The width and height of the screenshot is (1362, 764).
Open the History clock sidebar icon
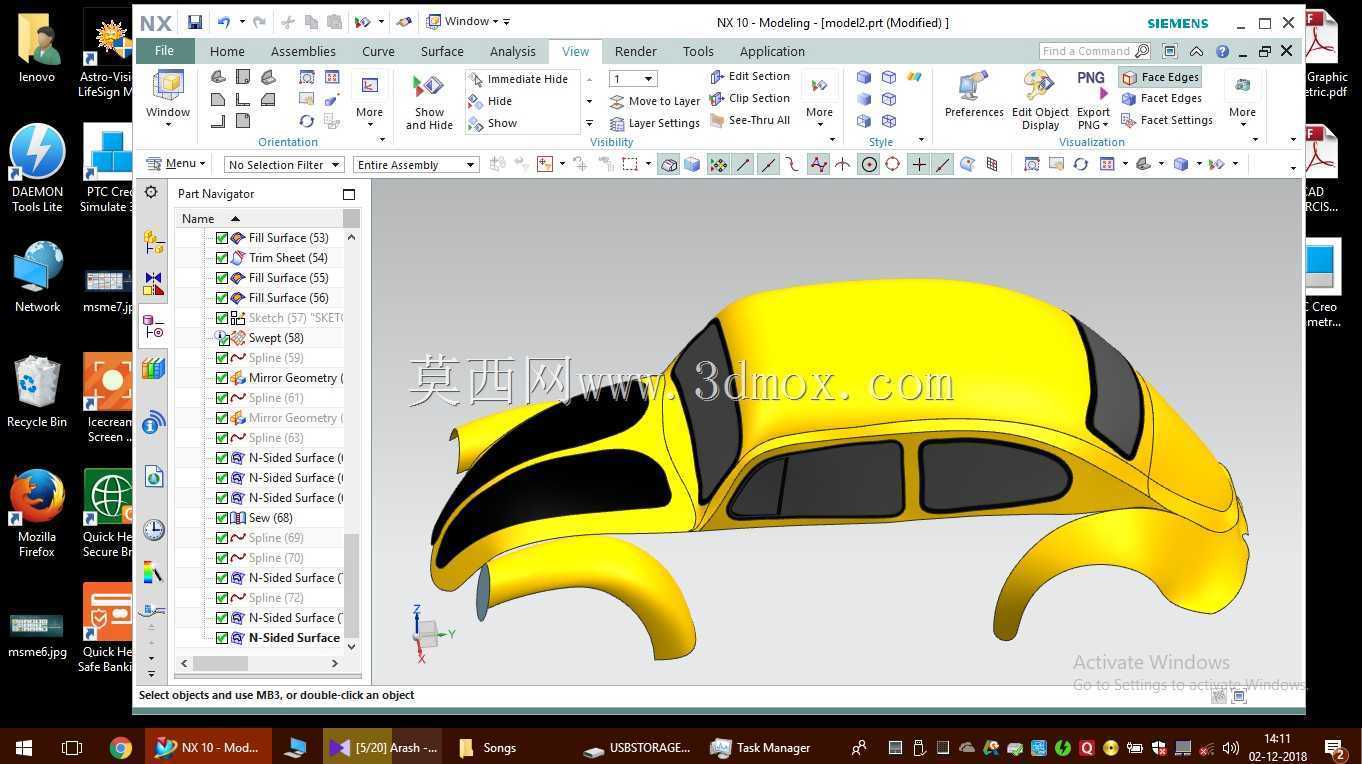point(153,530)
